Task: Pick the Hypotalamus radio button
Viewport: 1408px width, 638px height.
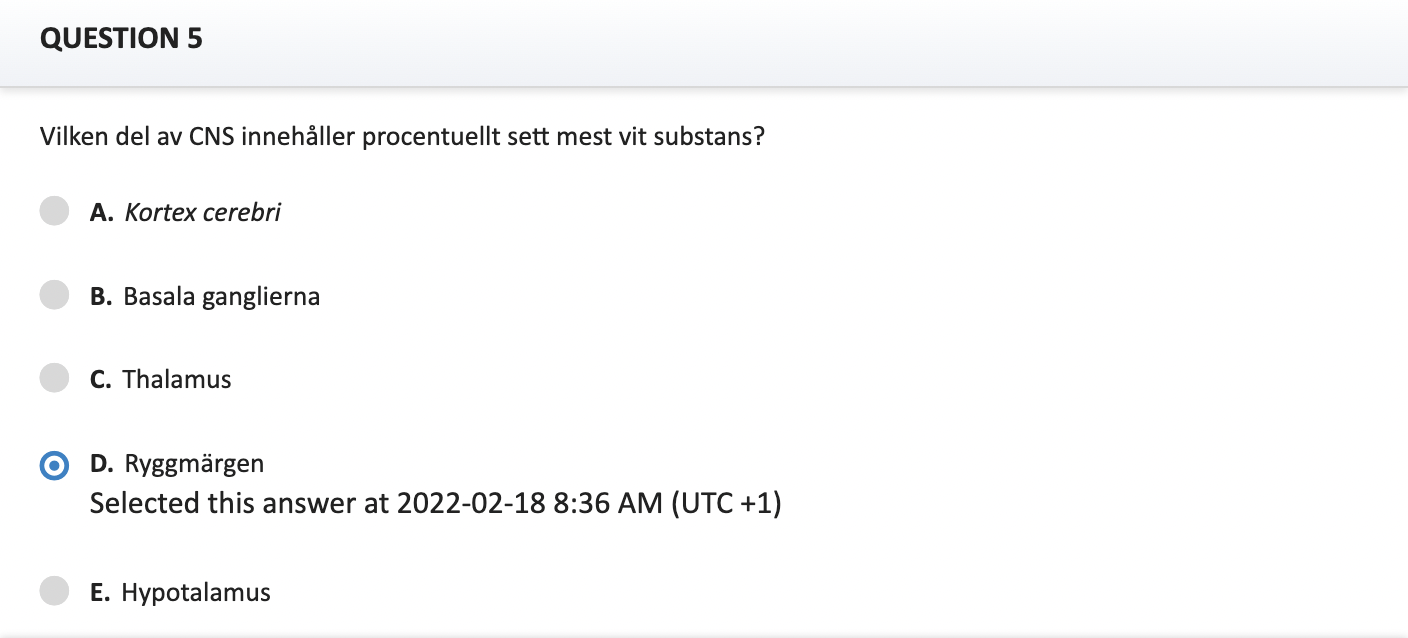Action: pos(54,591)
